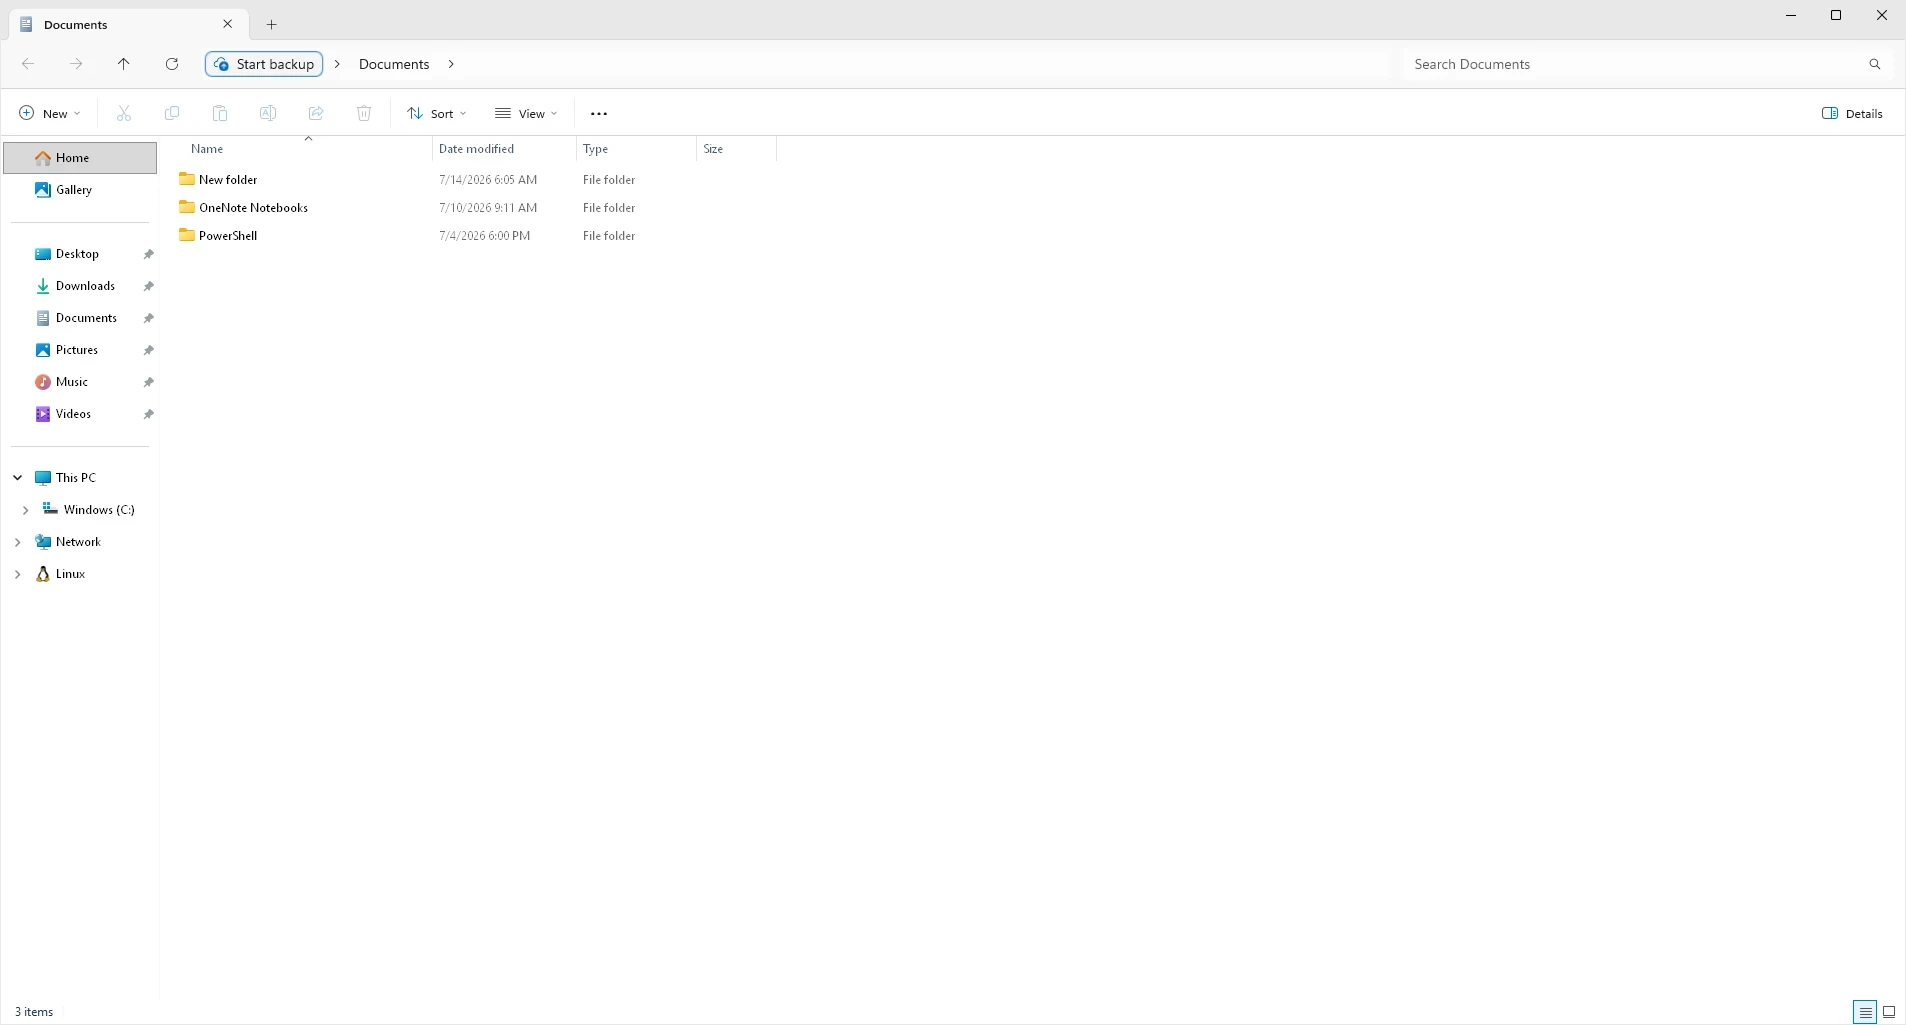The image size is (1906, 1025).
Task: Open the New dropdown menu
Action: coord(50,114)
